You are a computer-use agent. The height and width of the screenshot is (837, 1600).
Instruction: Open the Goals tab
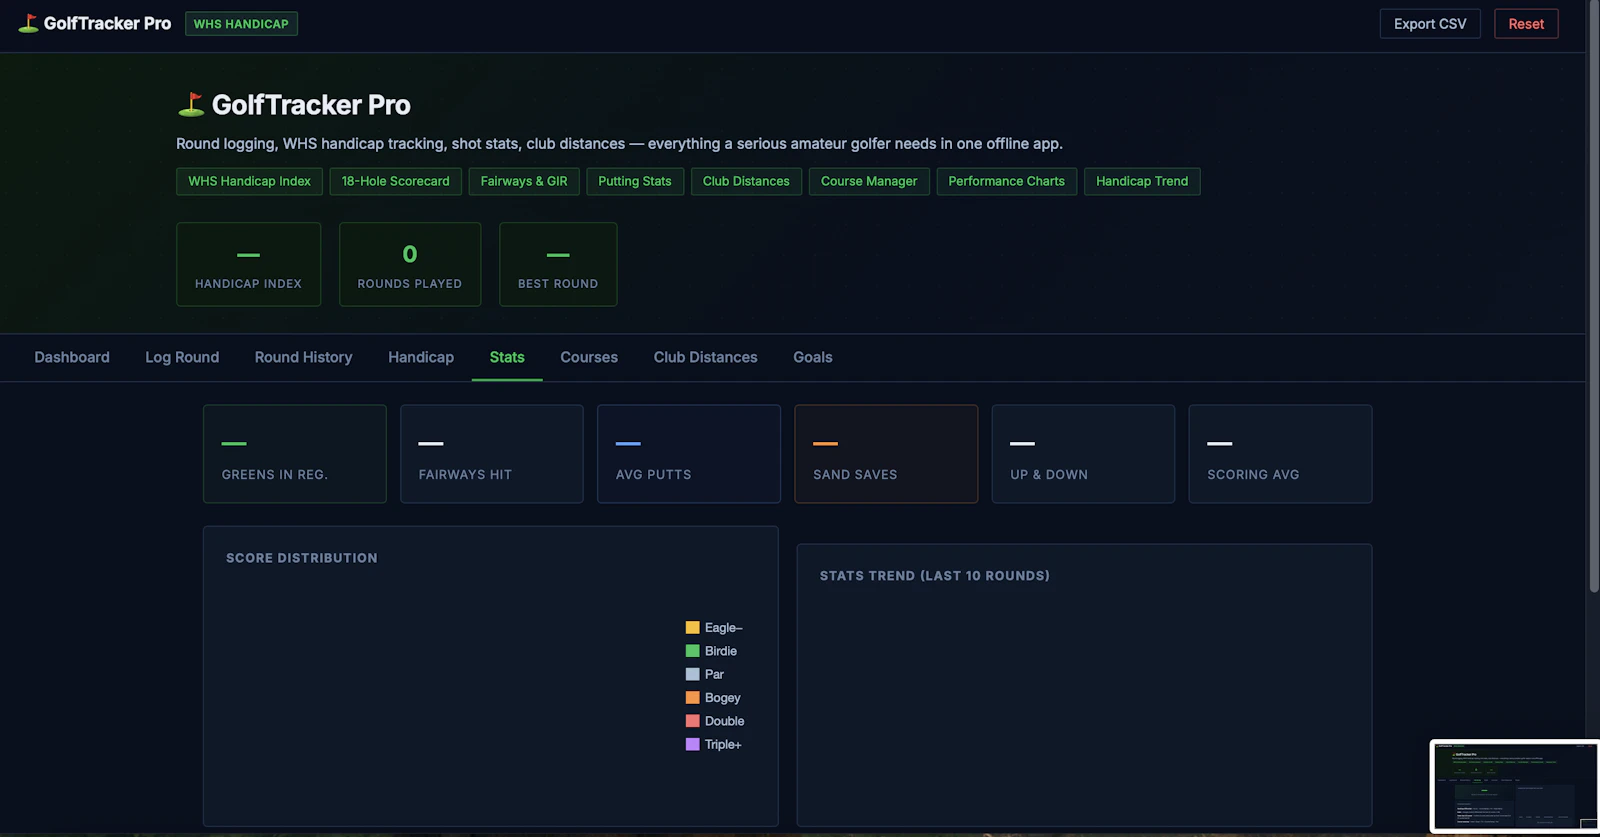coord(813,357)
